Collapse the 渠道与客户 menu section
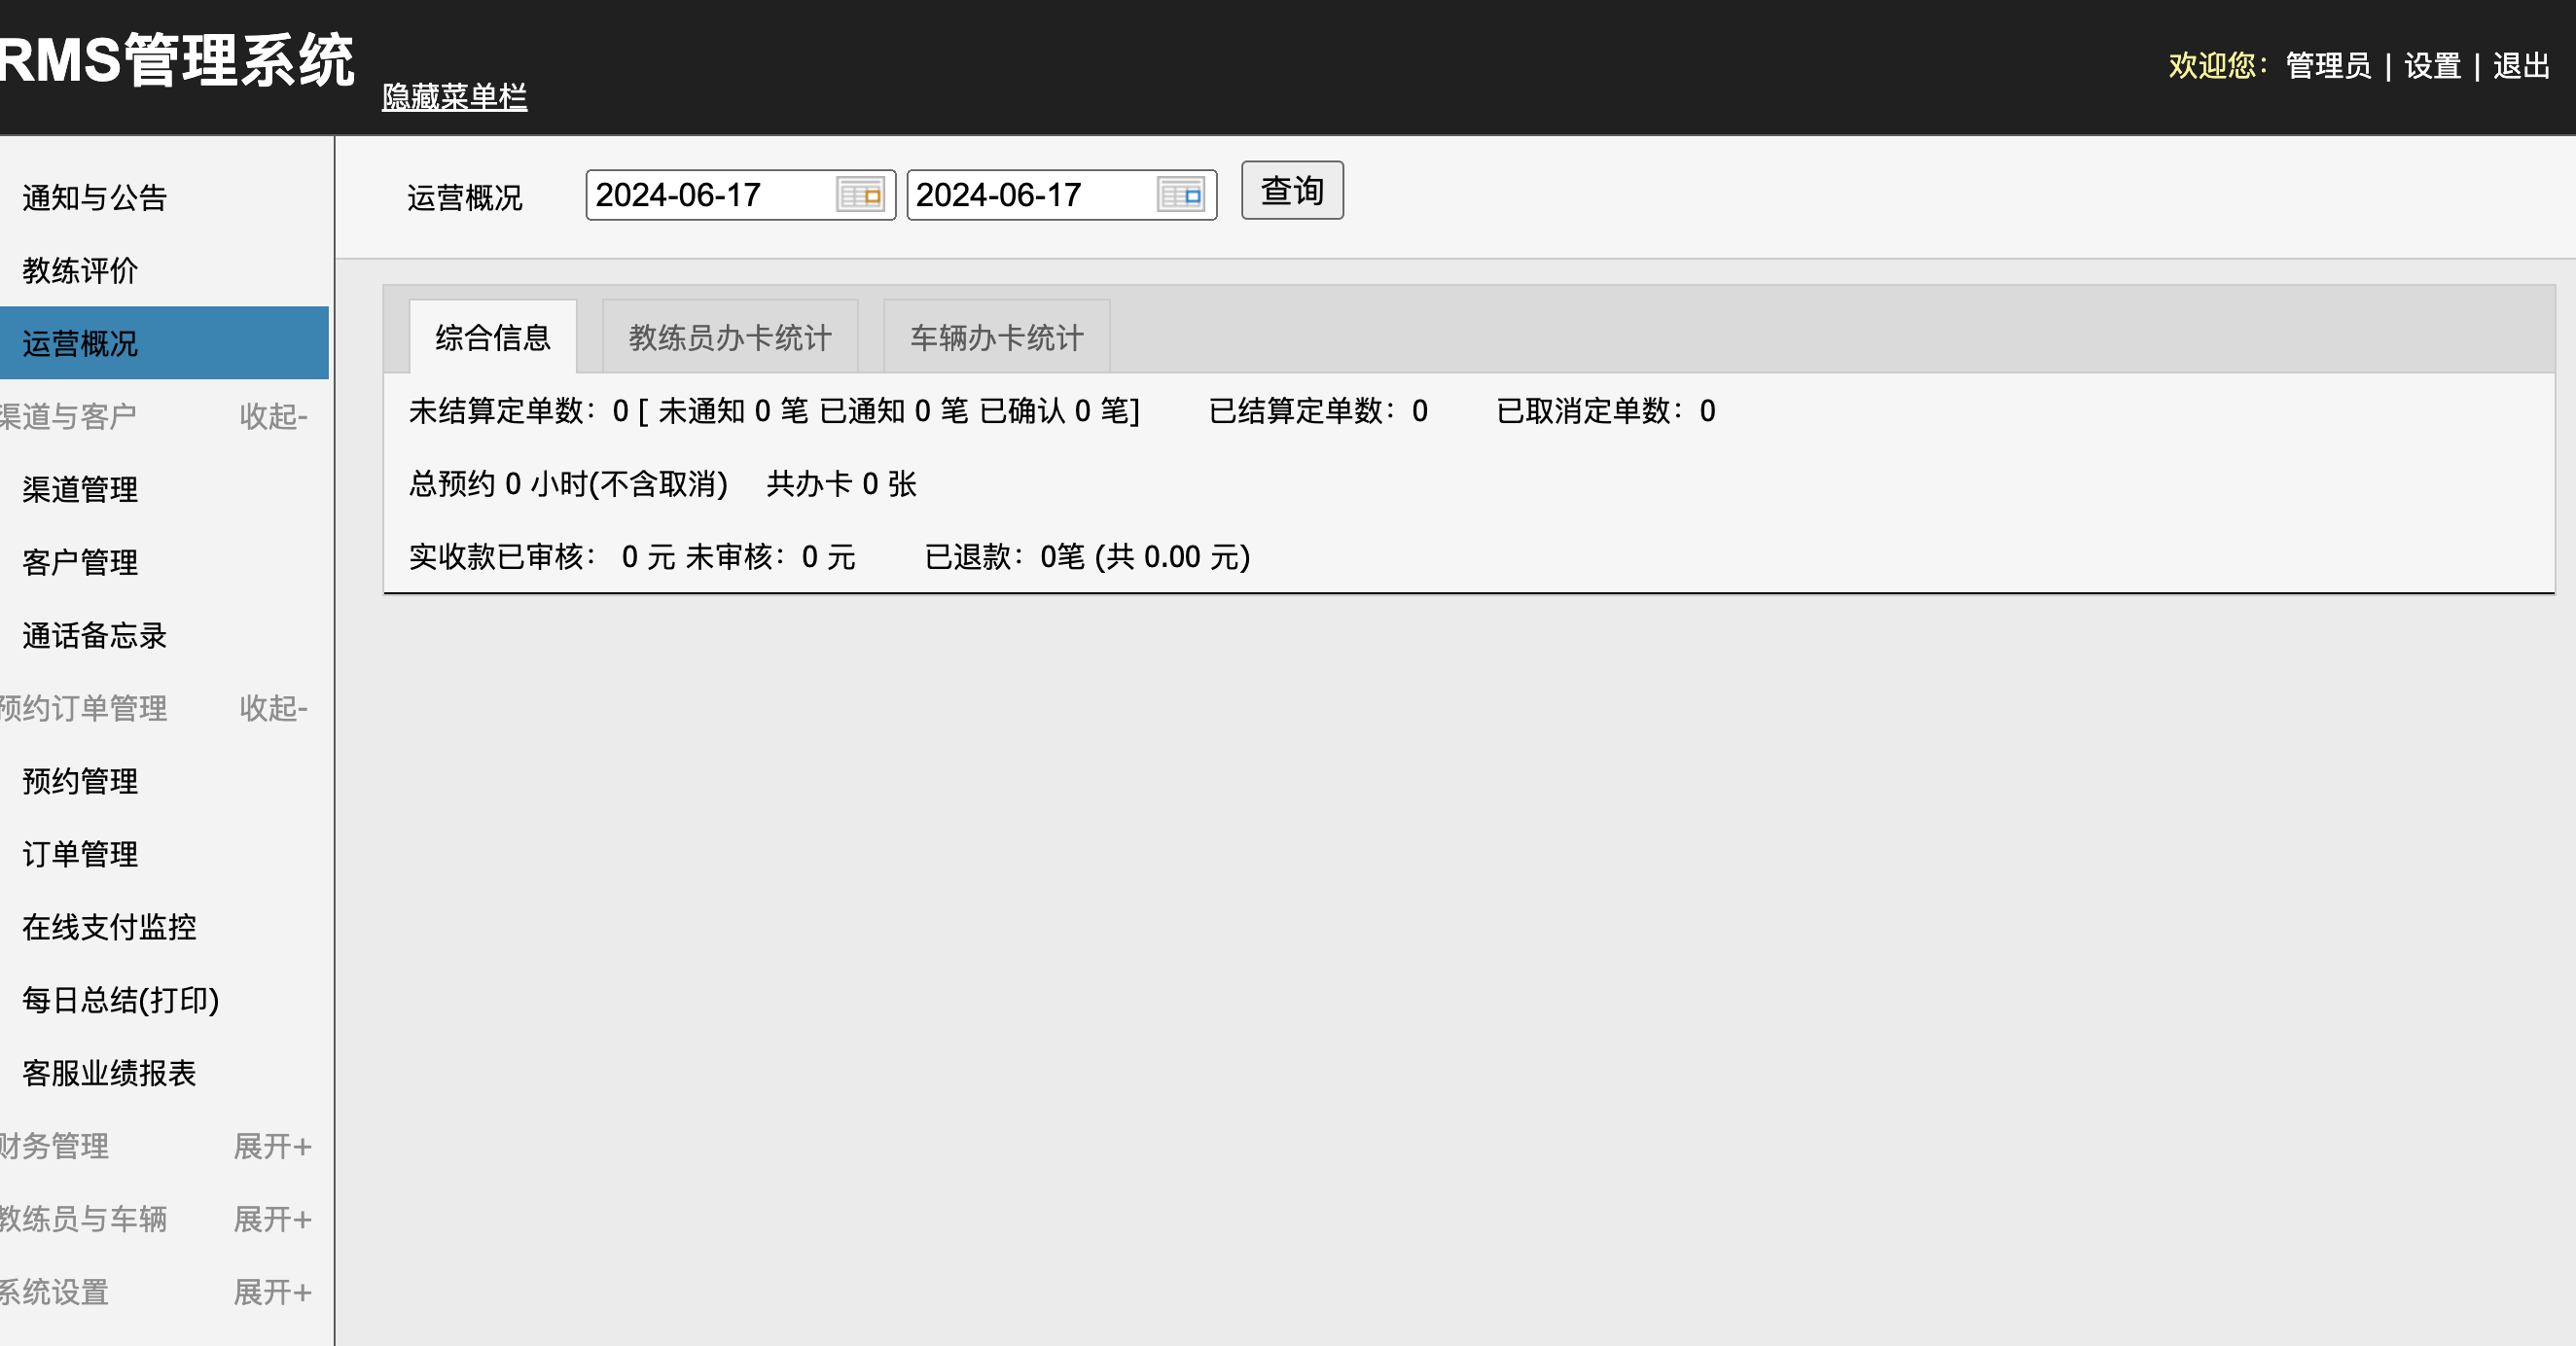 pos(272,416)
